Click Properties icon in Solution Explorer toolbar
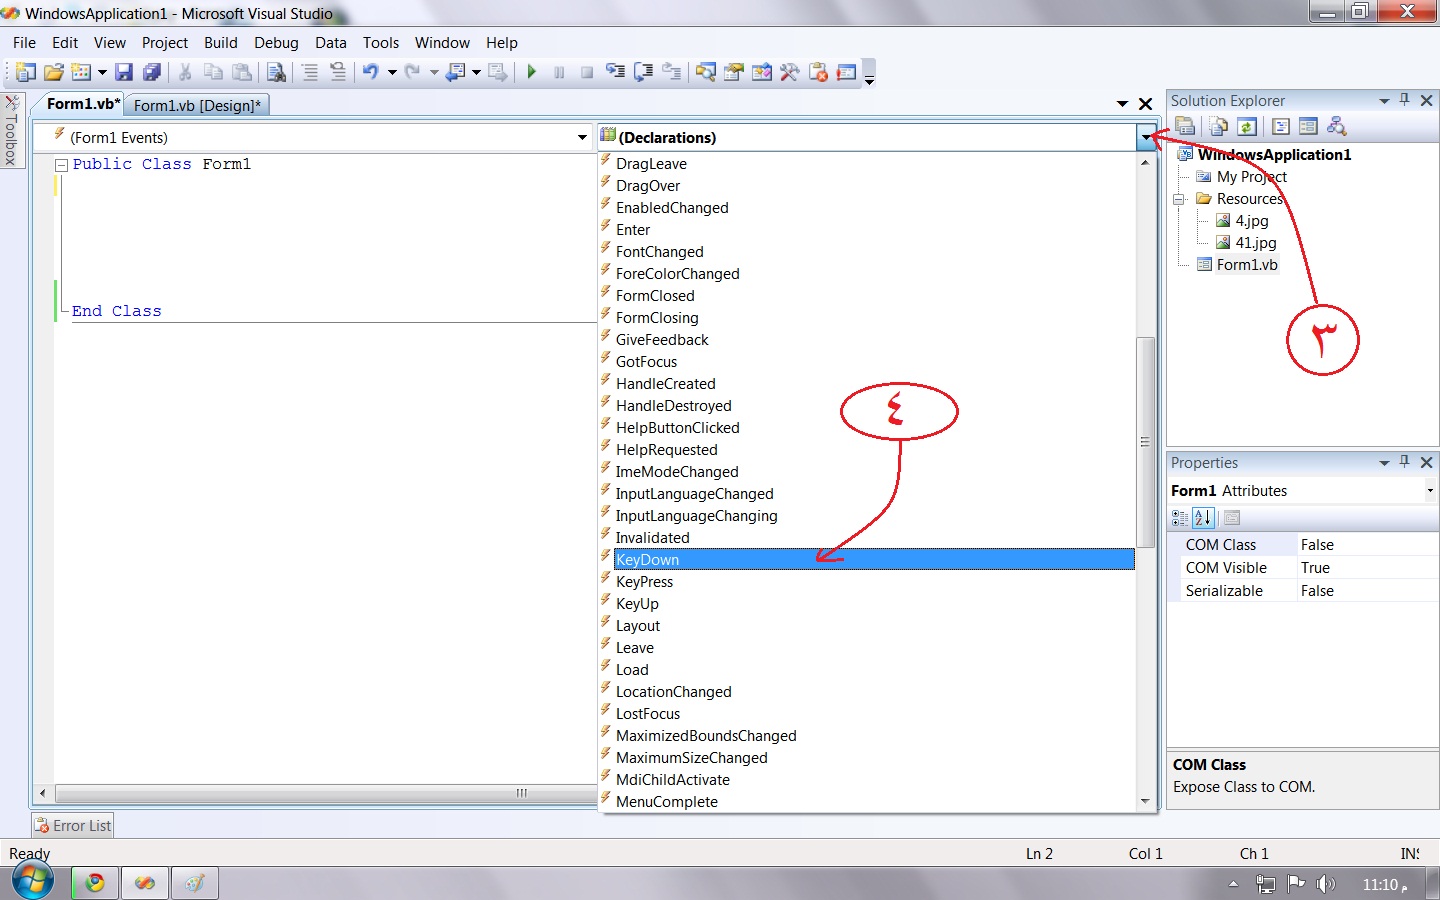The image size is (1440, 900). pyautogui.click(x=1185, y=126)
